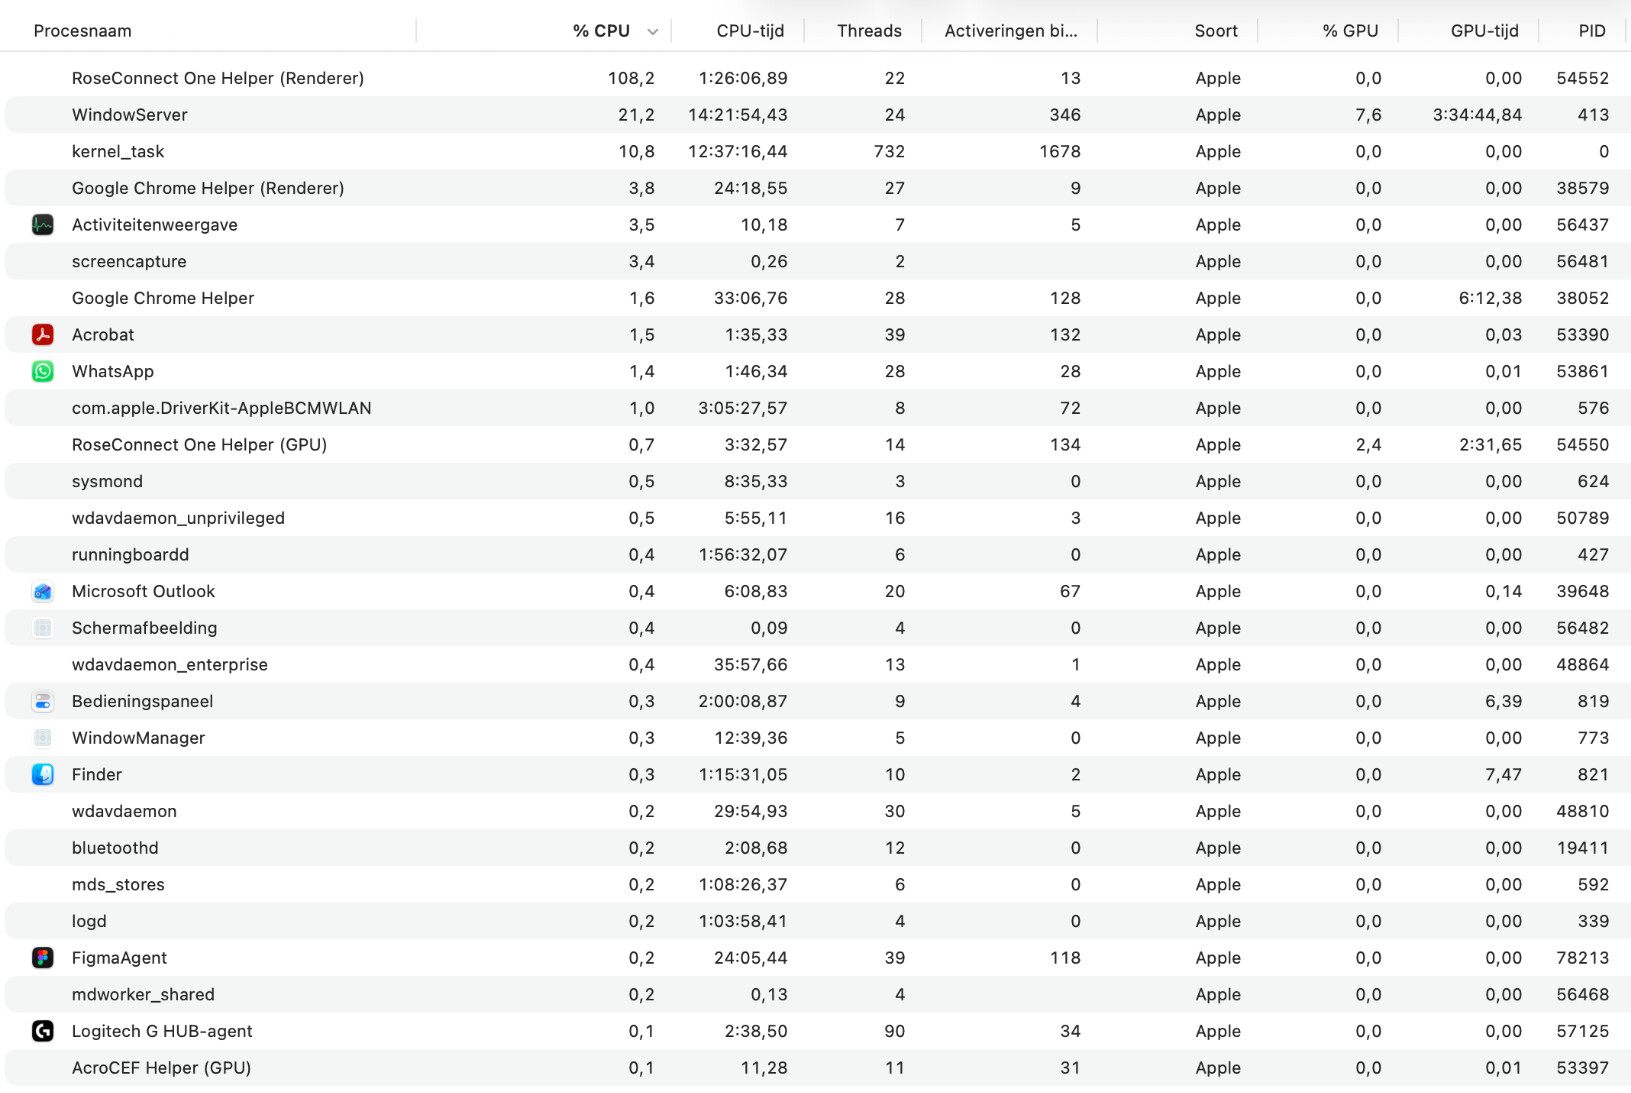The width and height of the screenshot is (1631, 1093).
Task: Click the Logitech G HUB-agent icon
Action: pos(42,1031)
